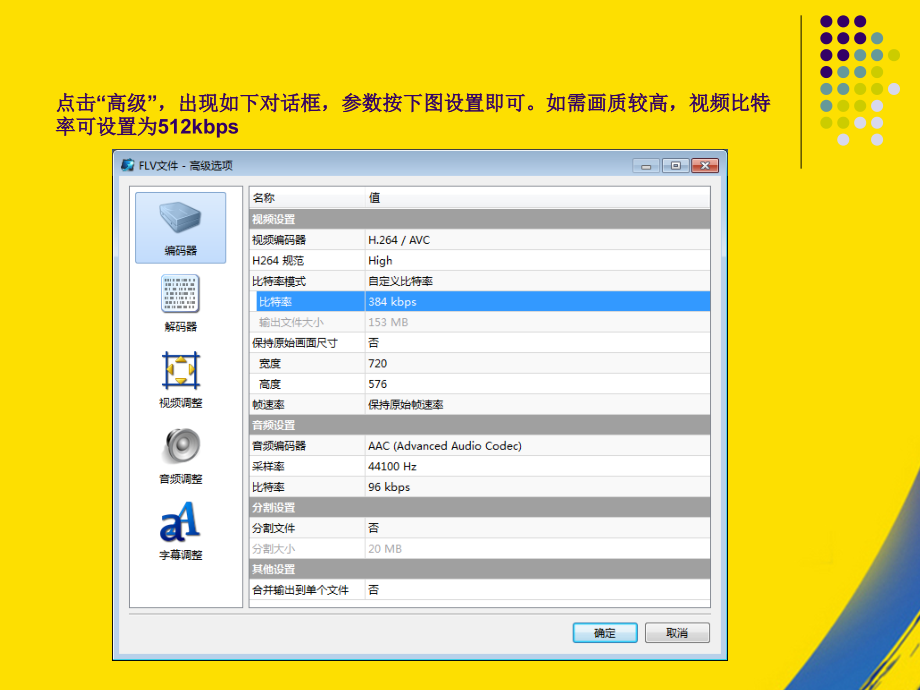Select the 分割文件 row label

(x=274, y=528)
